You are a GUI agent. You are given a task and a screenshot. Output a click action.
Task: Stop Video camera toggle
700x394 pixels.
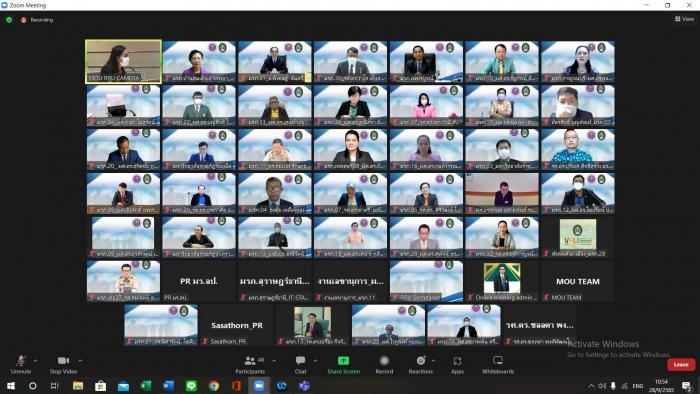63,364
